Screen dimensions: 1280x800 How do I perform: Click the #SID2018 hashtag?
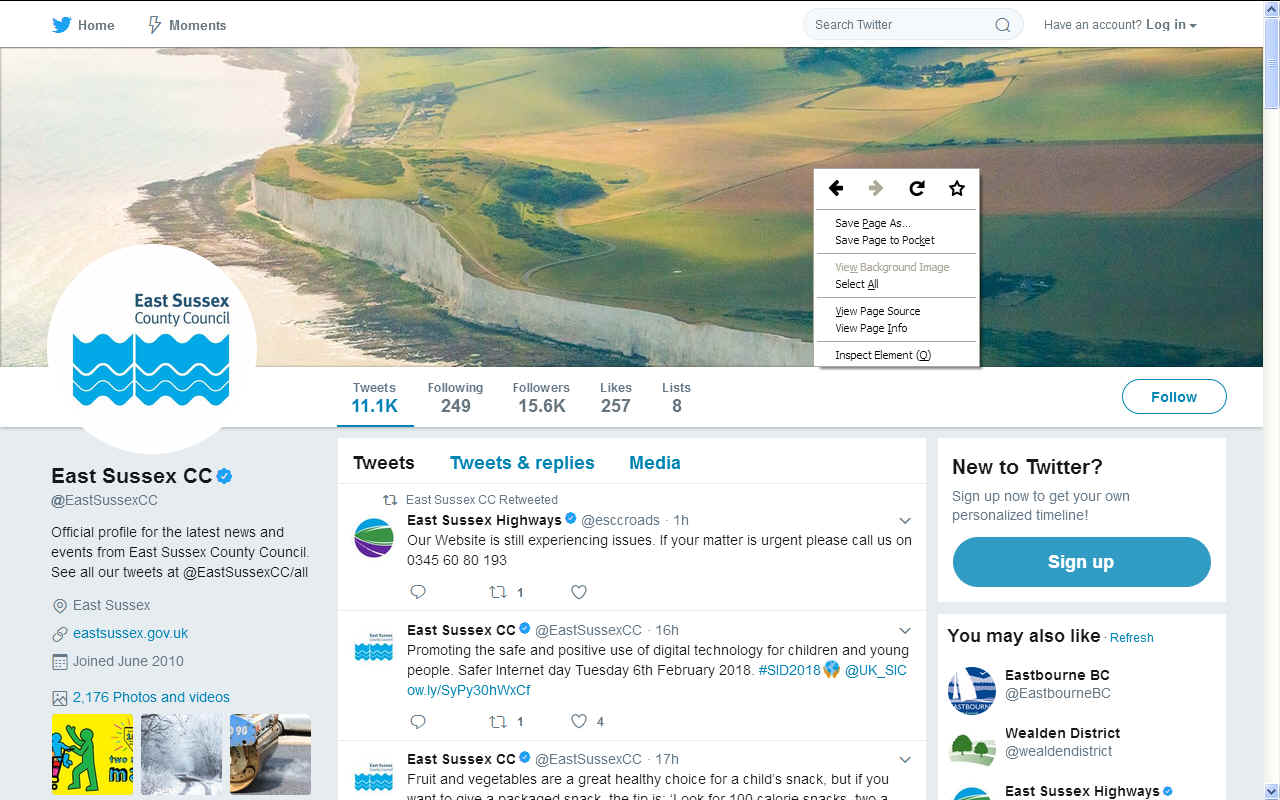click(x=789, y=670)
